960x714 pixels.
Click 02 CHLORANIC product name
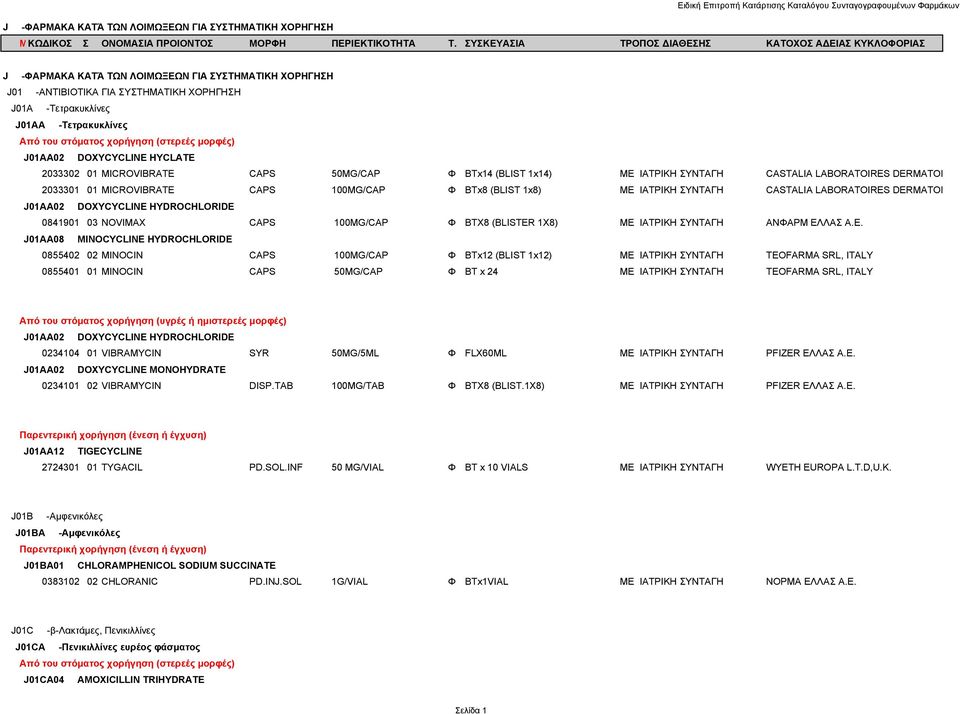122,582
